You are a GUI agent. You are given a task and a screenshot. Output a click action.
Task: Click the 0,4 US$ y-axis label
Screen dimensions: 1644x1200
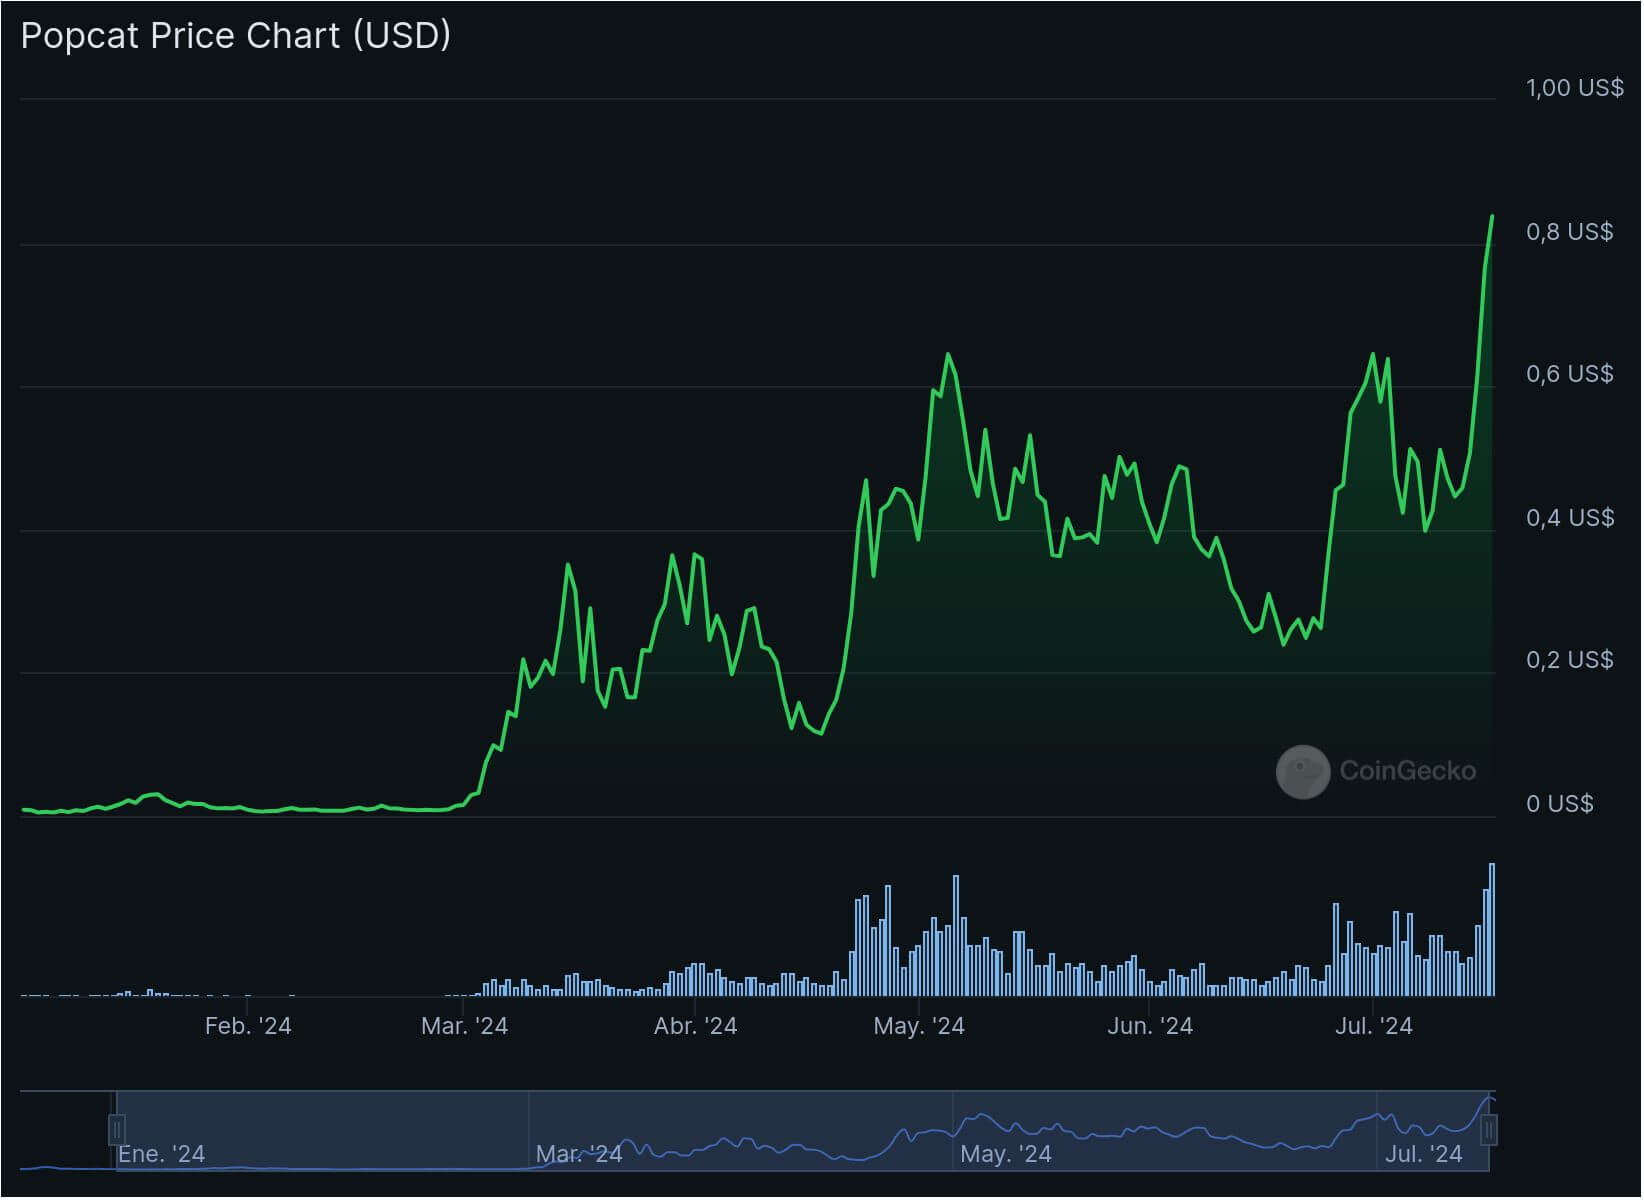(x=1570, y=518)
